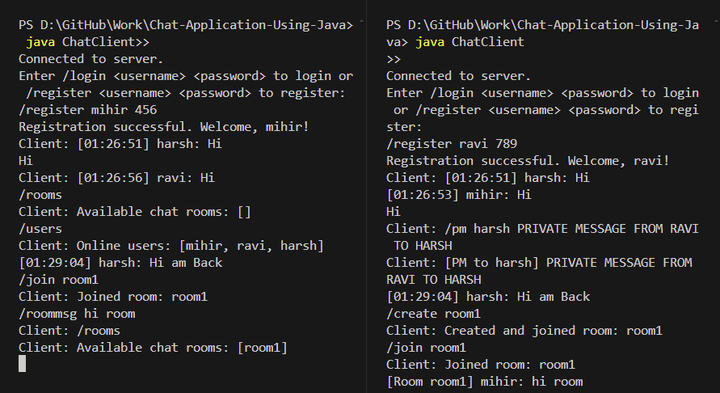
Task: Click the '/users' command in left terminal
Action: (40, 229)
